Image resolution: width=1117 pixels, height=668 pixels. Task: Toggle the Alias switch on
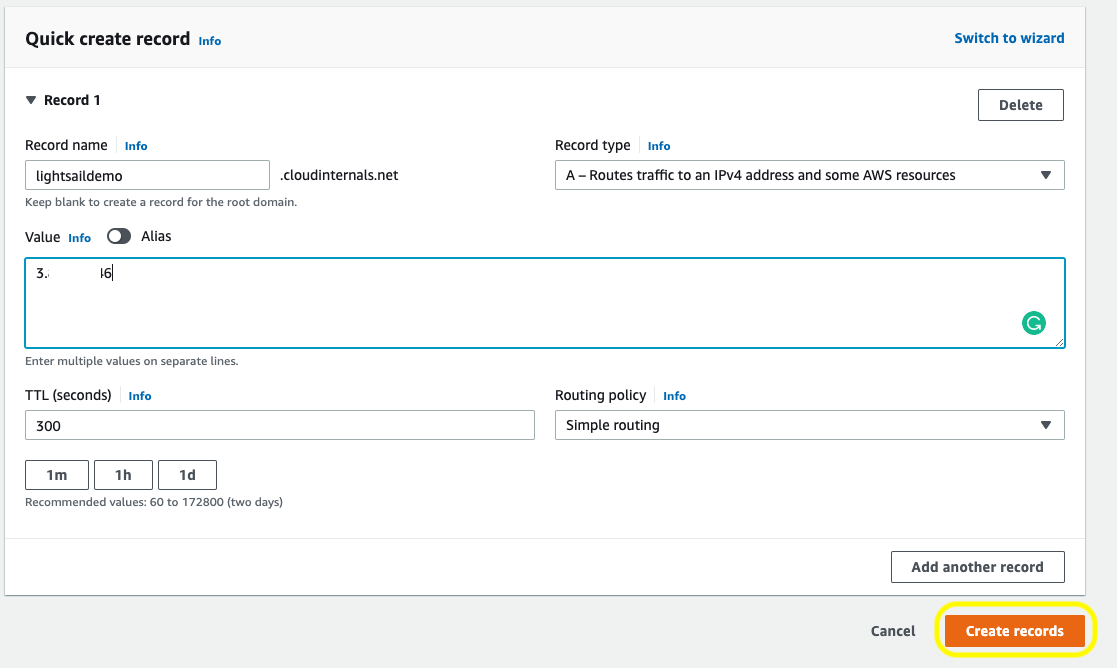point(118,235)
